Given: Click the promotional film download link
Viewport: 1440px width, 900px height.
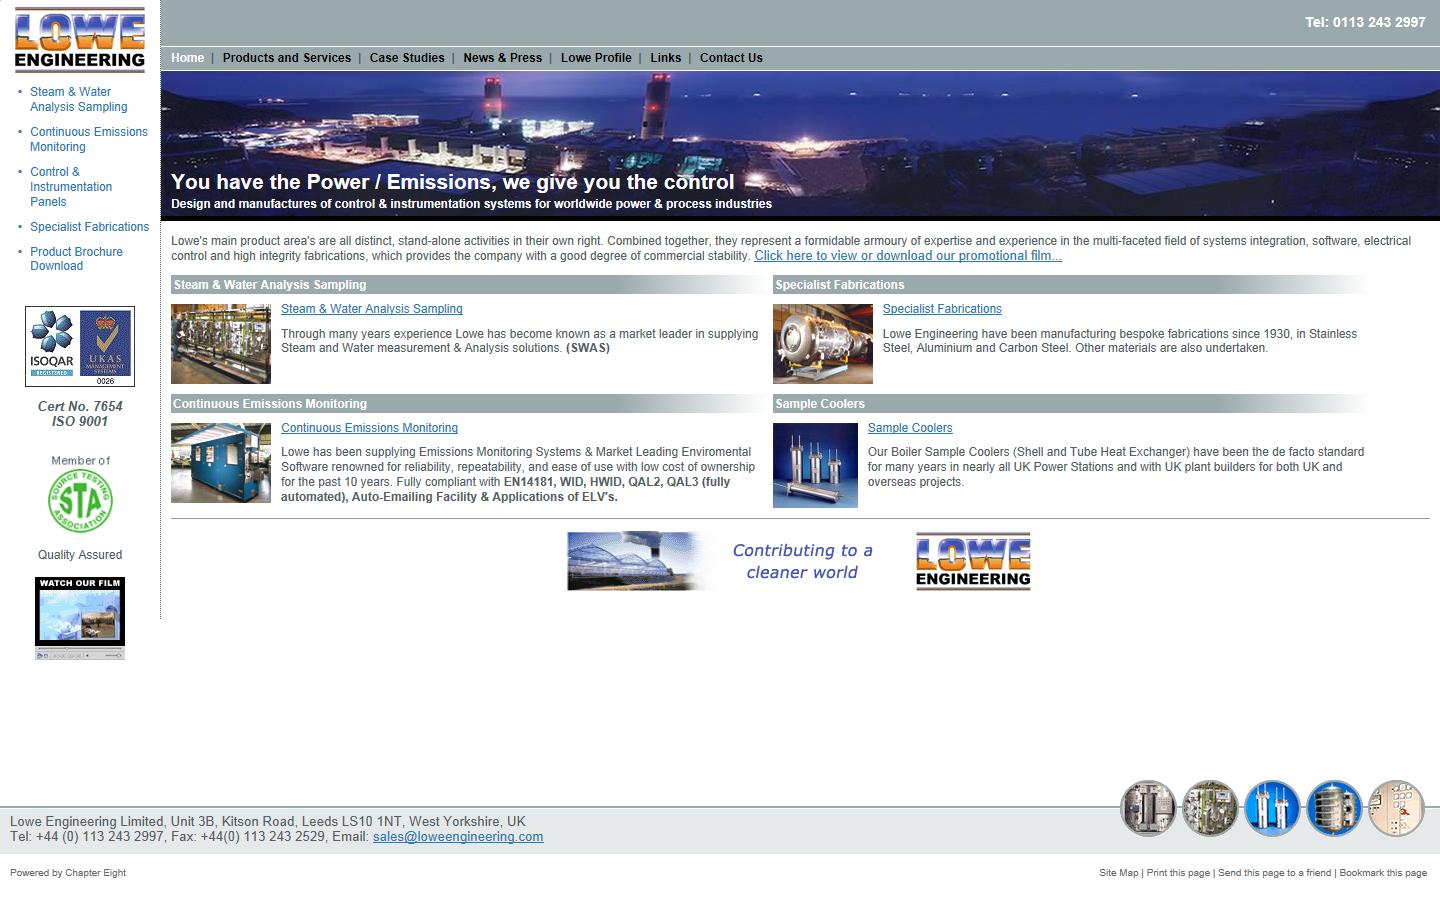Looking at the screenshot, I should pyautogui.click(x=907, y=256).
